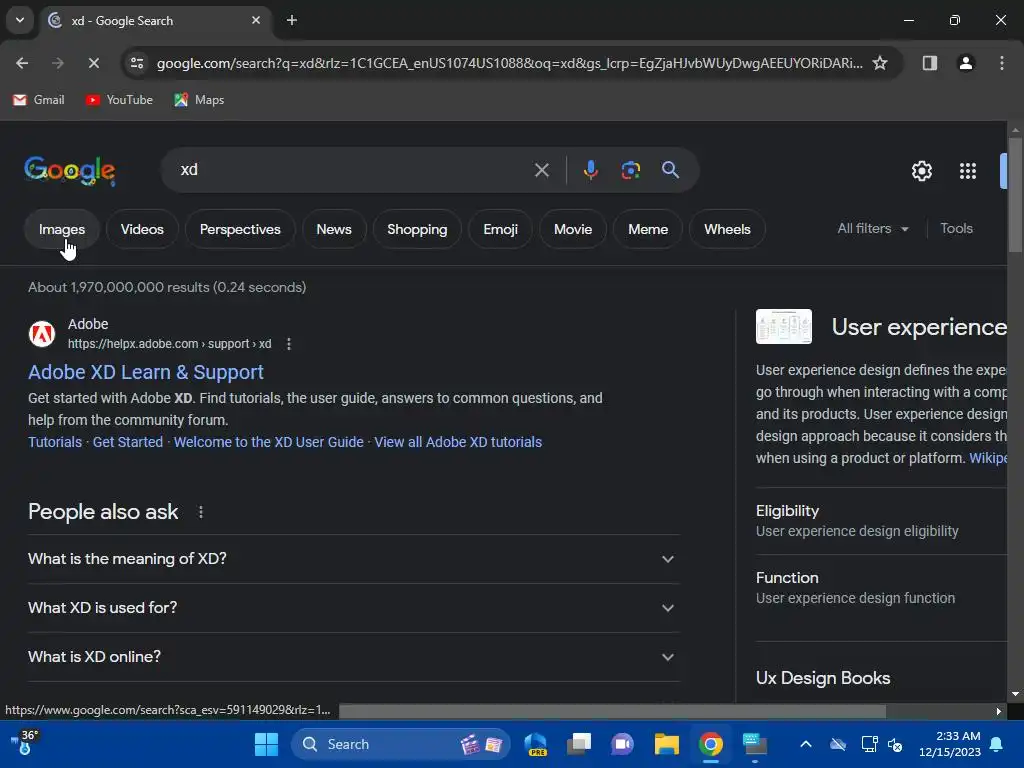Close the xd - Google Search tab
This screenshot has width=1024, height=768.
tap(256, 21)
